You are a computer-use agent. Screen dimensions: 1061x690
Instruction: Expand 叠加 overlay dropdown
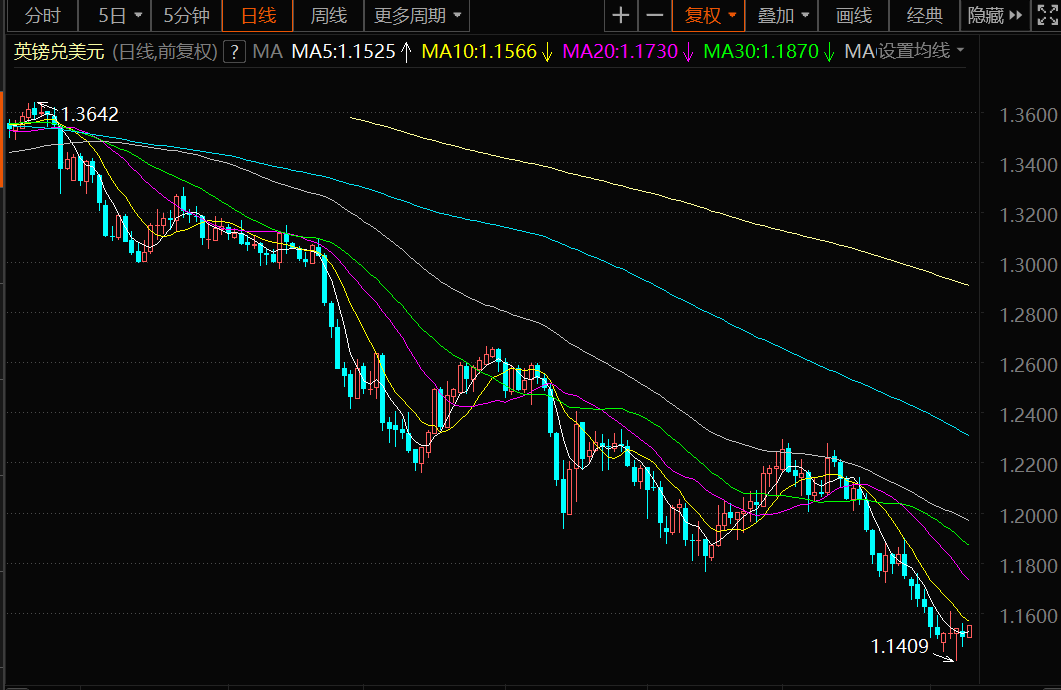pos(782,16)
